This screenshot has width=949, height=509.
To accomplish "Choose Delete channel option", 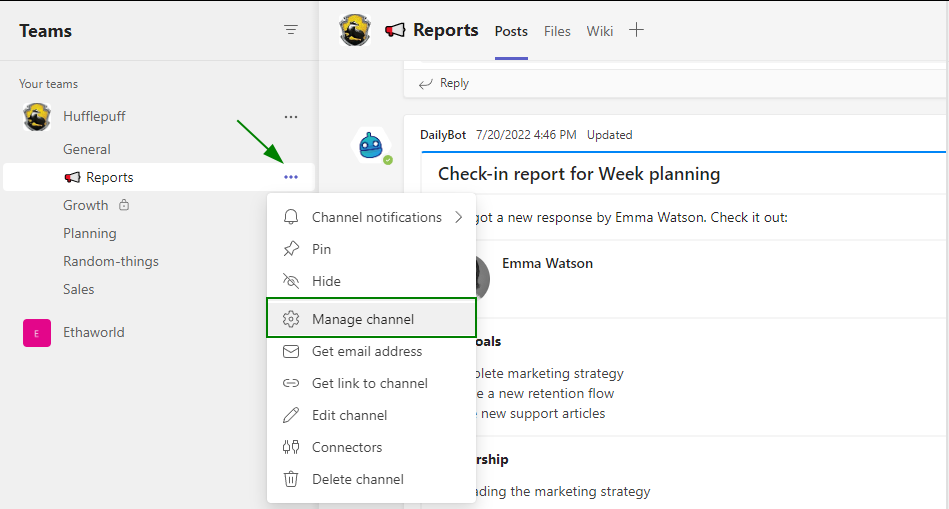I will point(372,479).
